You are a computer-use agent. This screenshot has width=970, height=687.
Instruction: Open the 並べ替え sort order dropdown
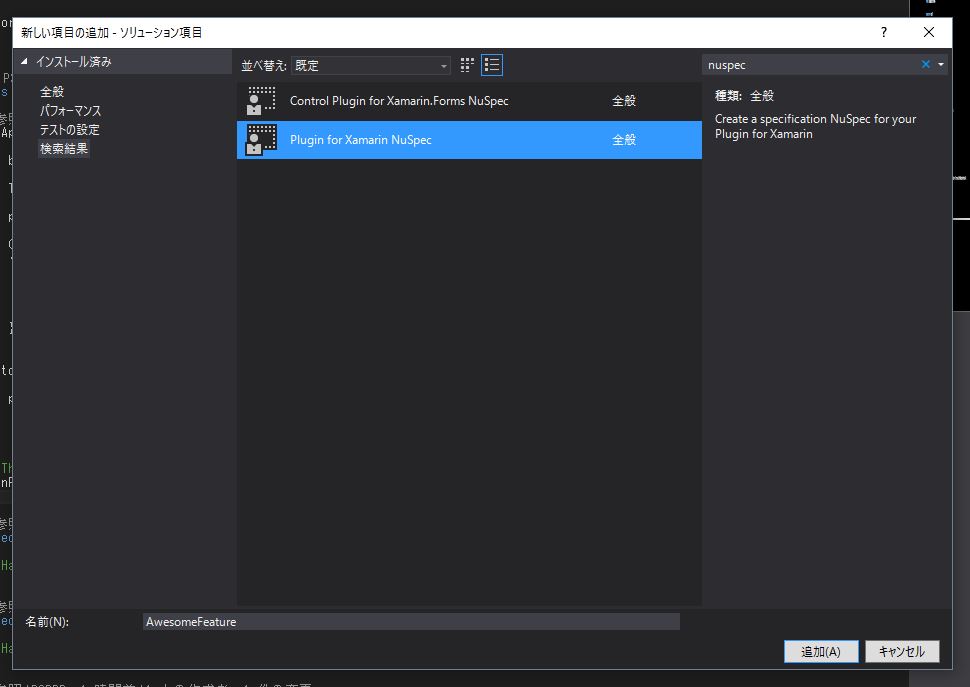pyautogui.click(x=443, y=64)
